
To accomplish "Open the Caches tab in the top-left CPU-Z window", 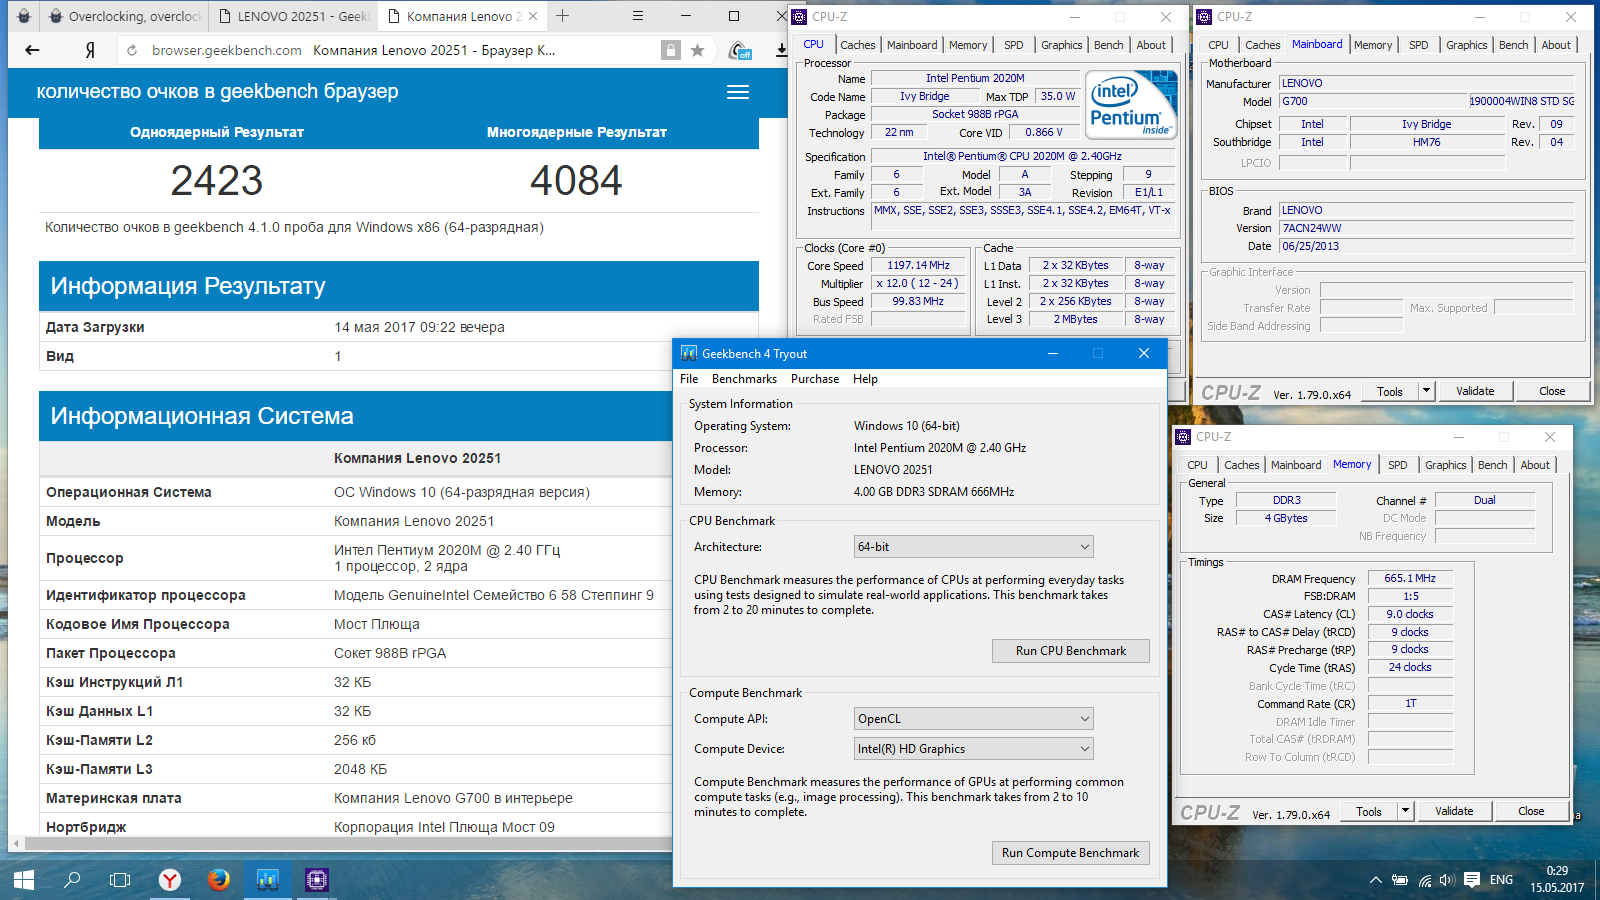I will tap(857, 45).
